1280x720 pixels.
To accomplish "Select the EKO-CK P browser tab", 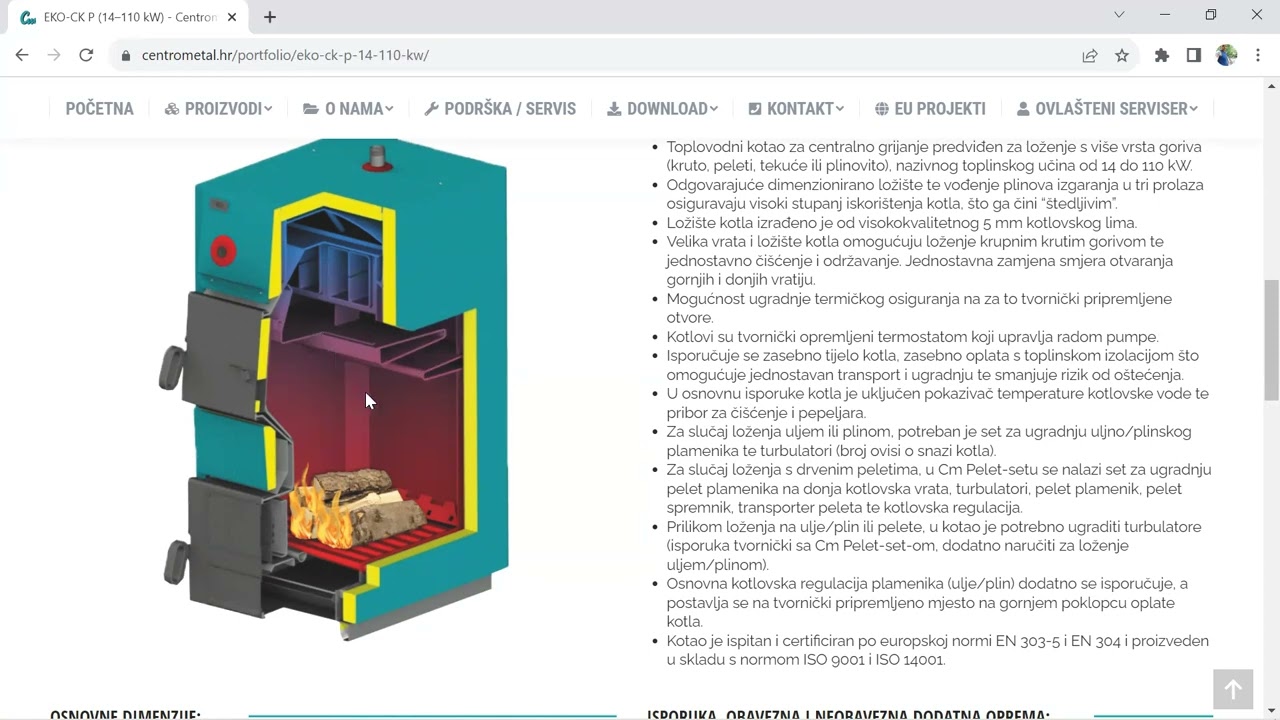I will click(x=127, y=18).
